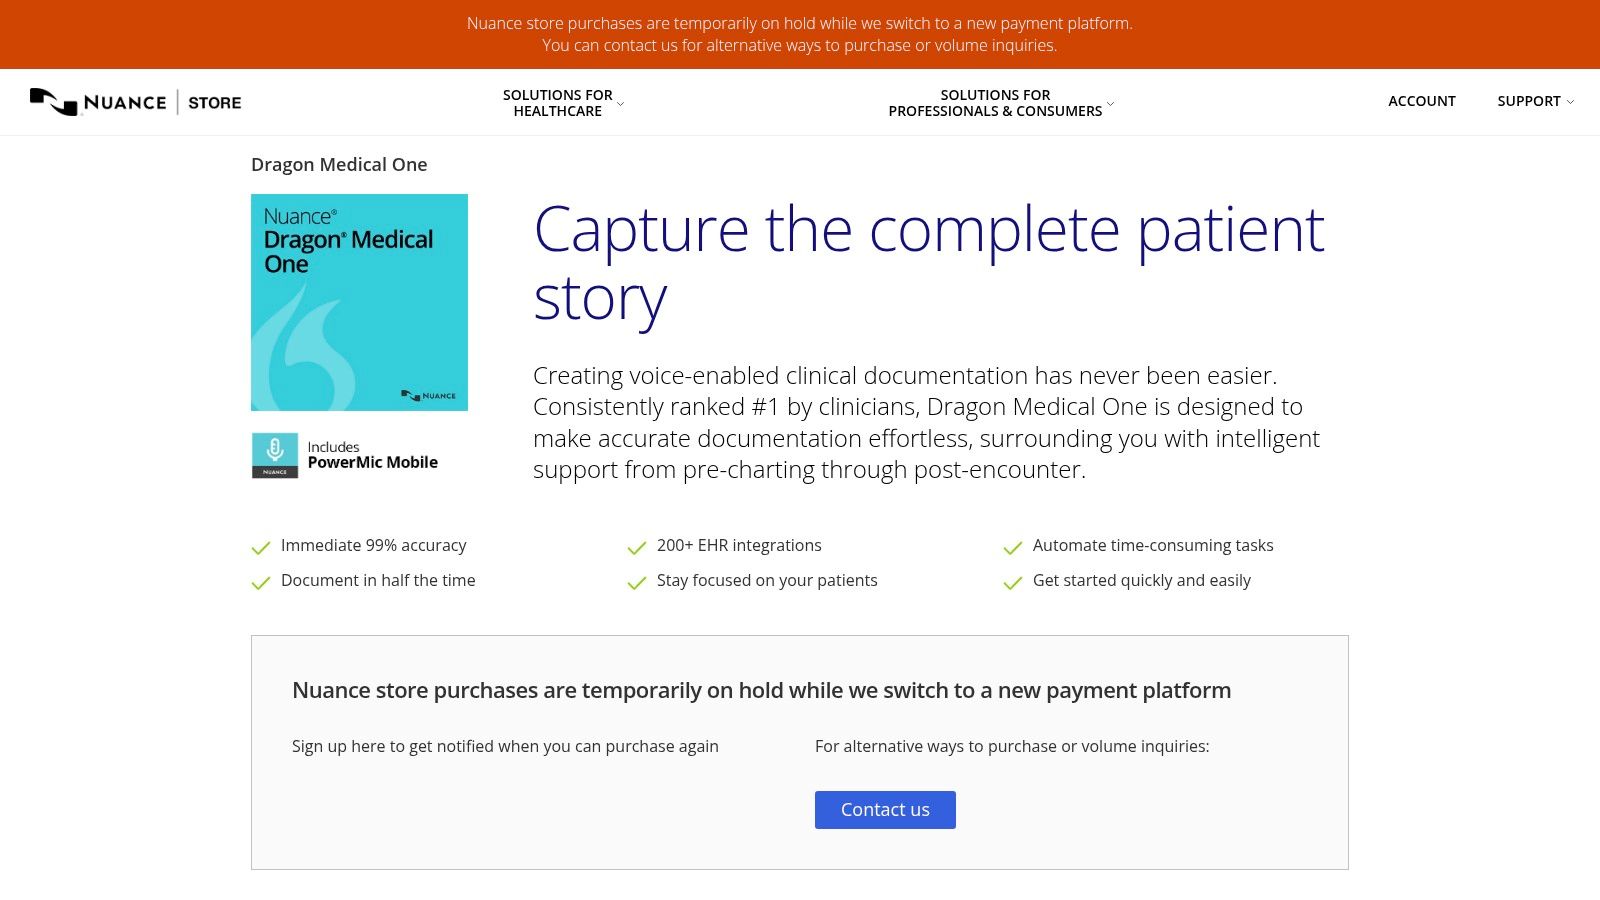Click the checkmark beside Get started quickly and easily

click(x=1013, y=582)
